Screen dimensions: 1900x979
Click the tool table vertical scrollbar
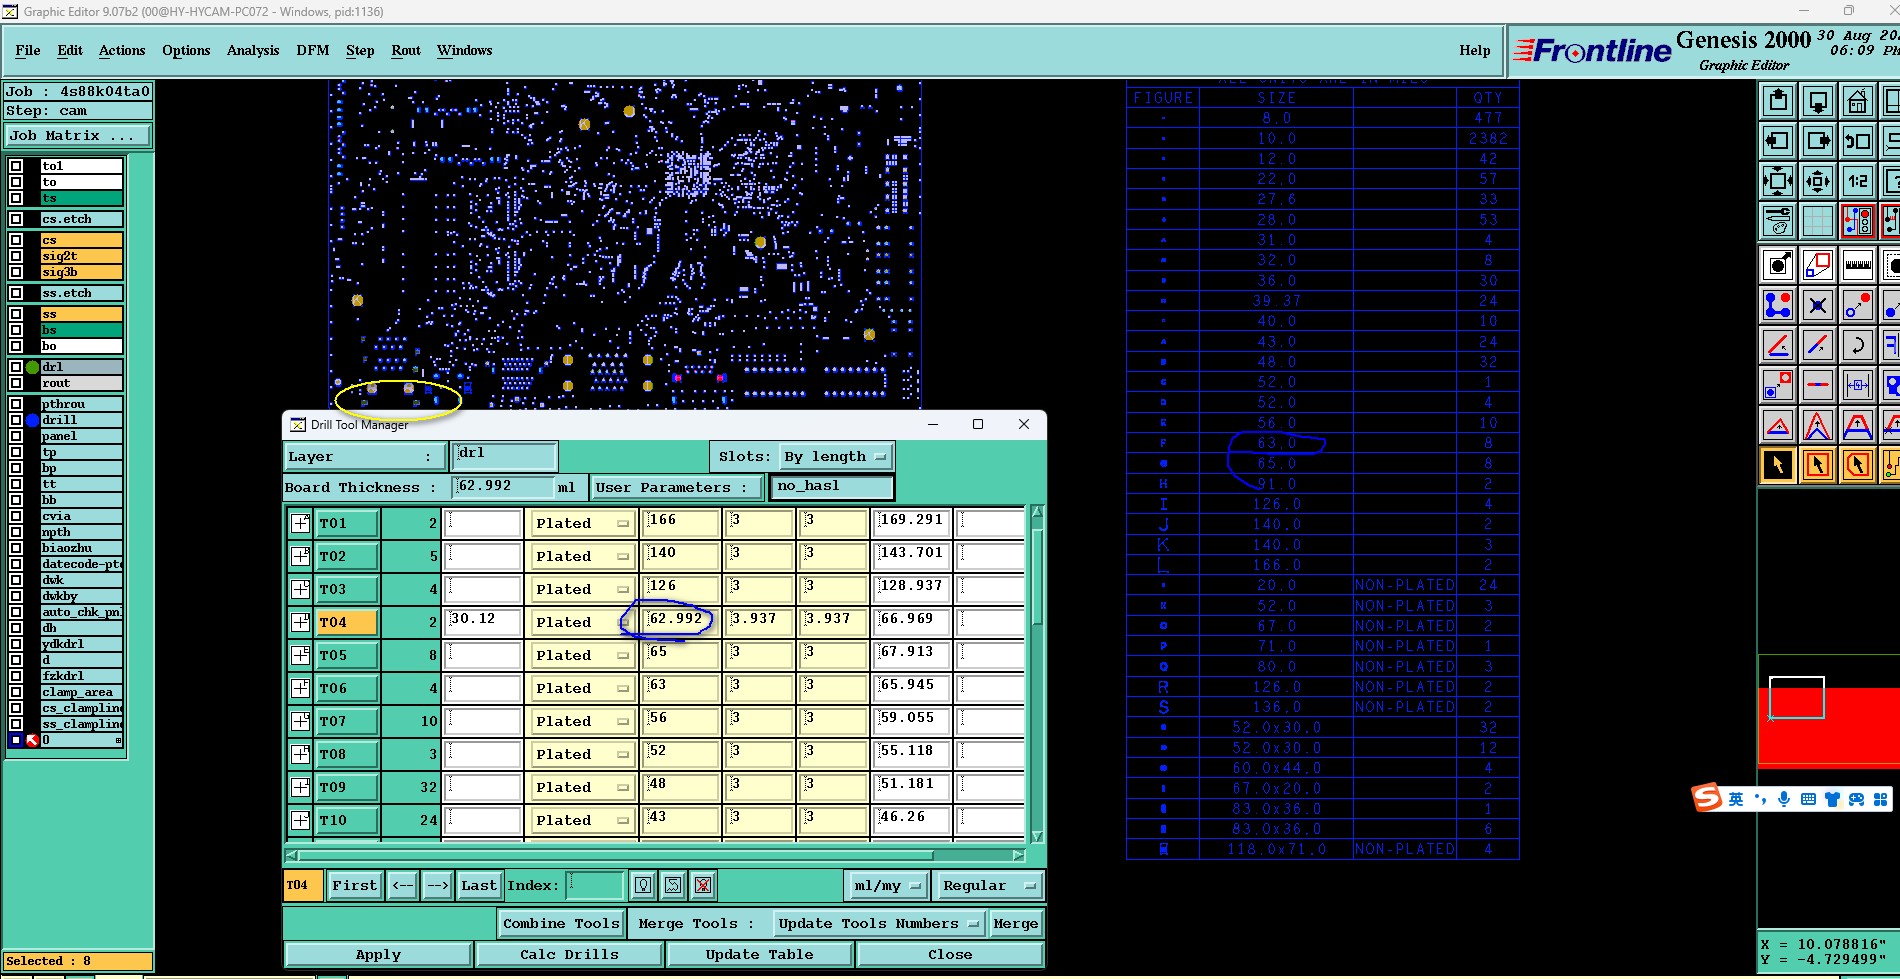(x=1037, y=674)
